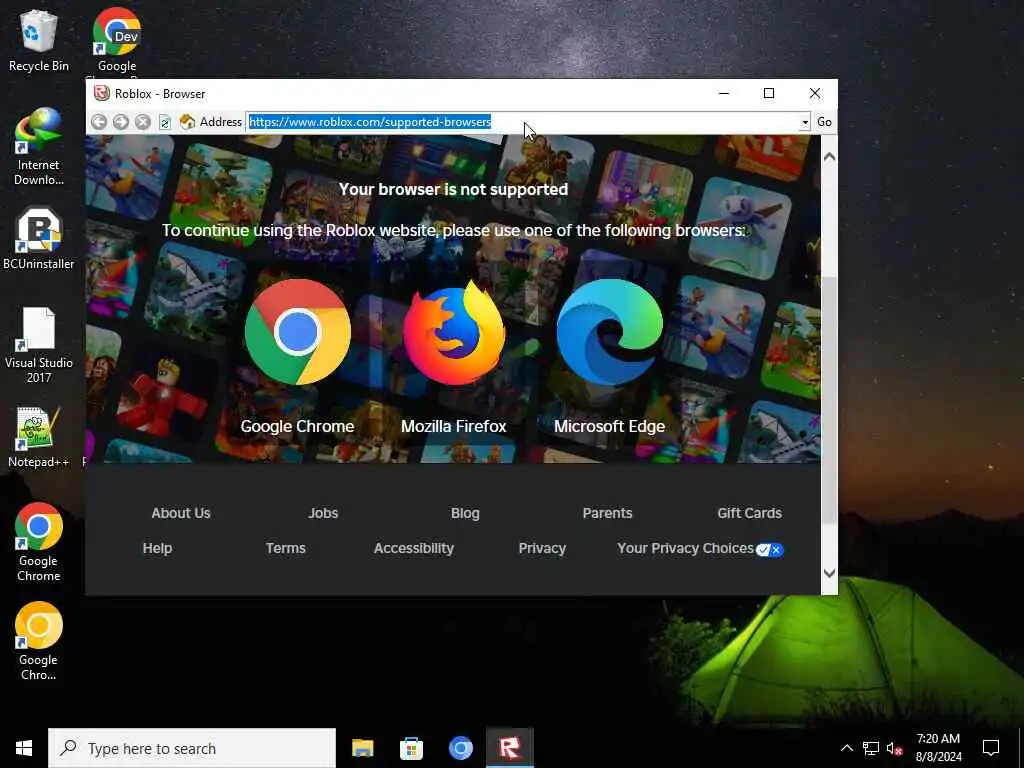The image size is (1024, 768).
Task: Select the Google Chrome desktop shortcut
Action: click(39, 542)
